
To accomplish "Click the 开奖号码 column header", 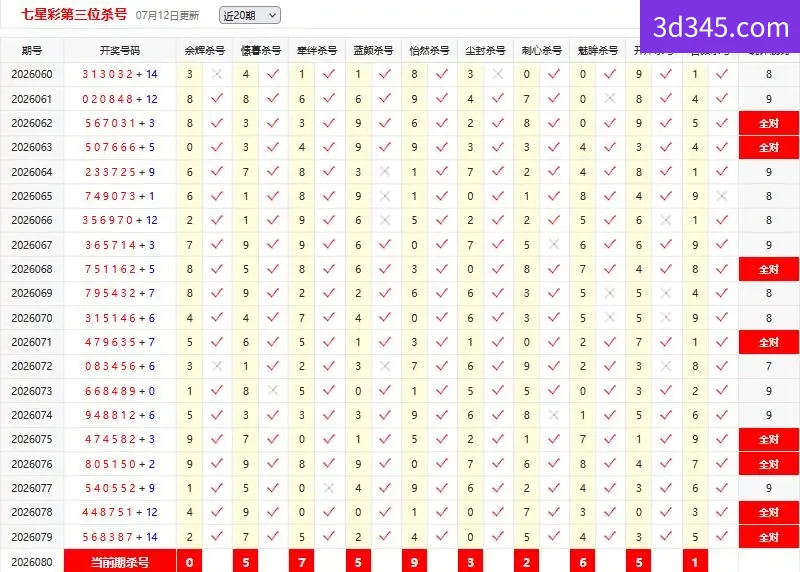I will point(120,51).
